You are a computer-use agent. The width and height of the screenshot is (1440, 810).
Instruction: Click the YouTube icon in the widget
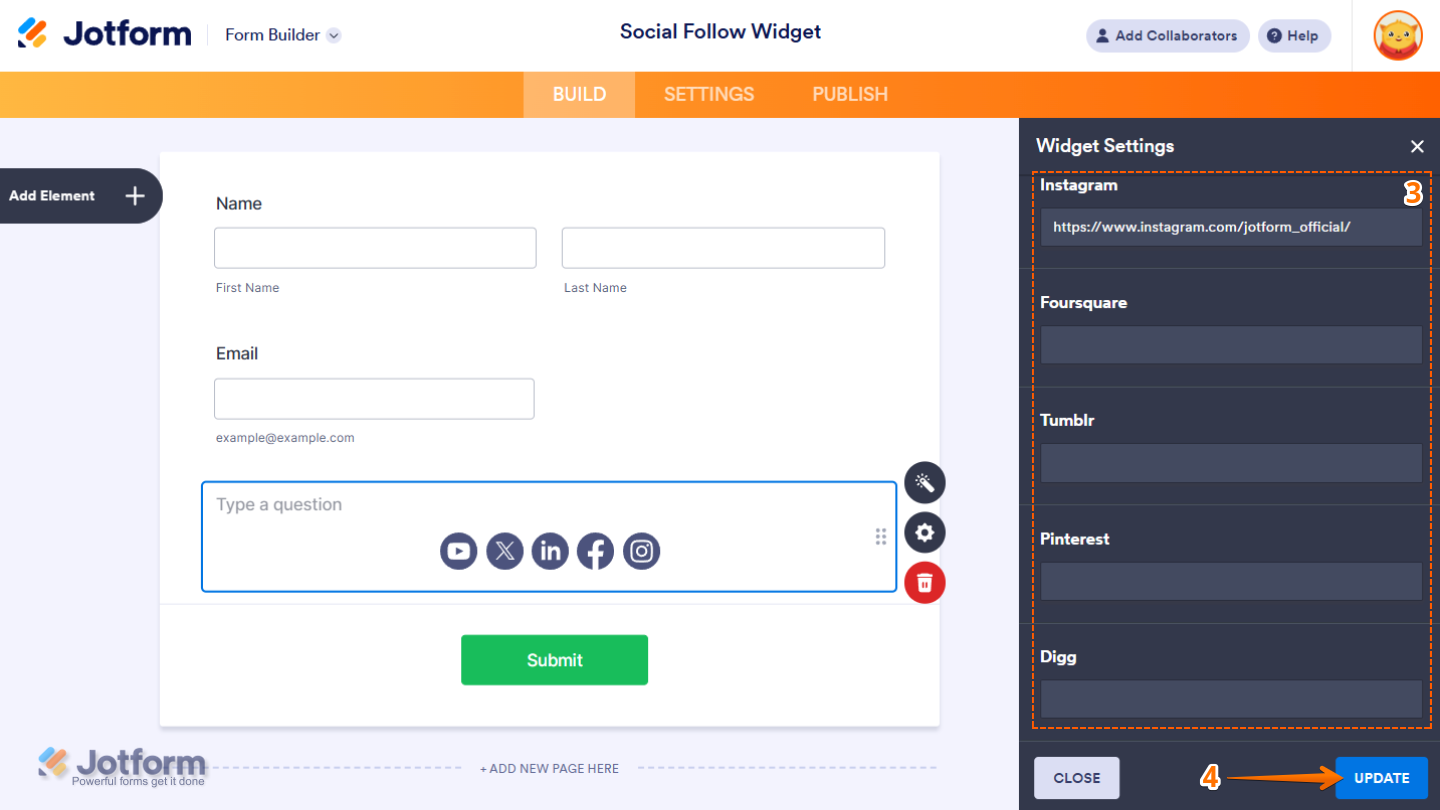(x=459, y=551)
